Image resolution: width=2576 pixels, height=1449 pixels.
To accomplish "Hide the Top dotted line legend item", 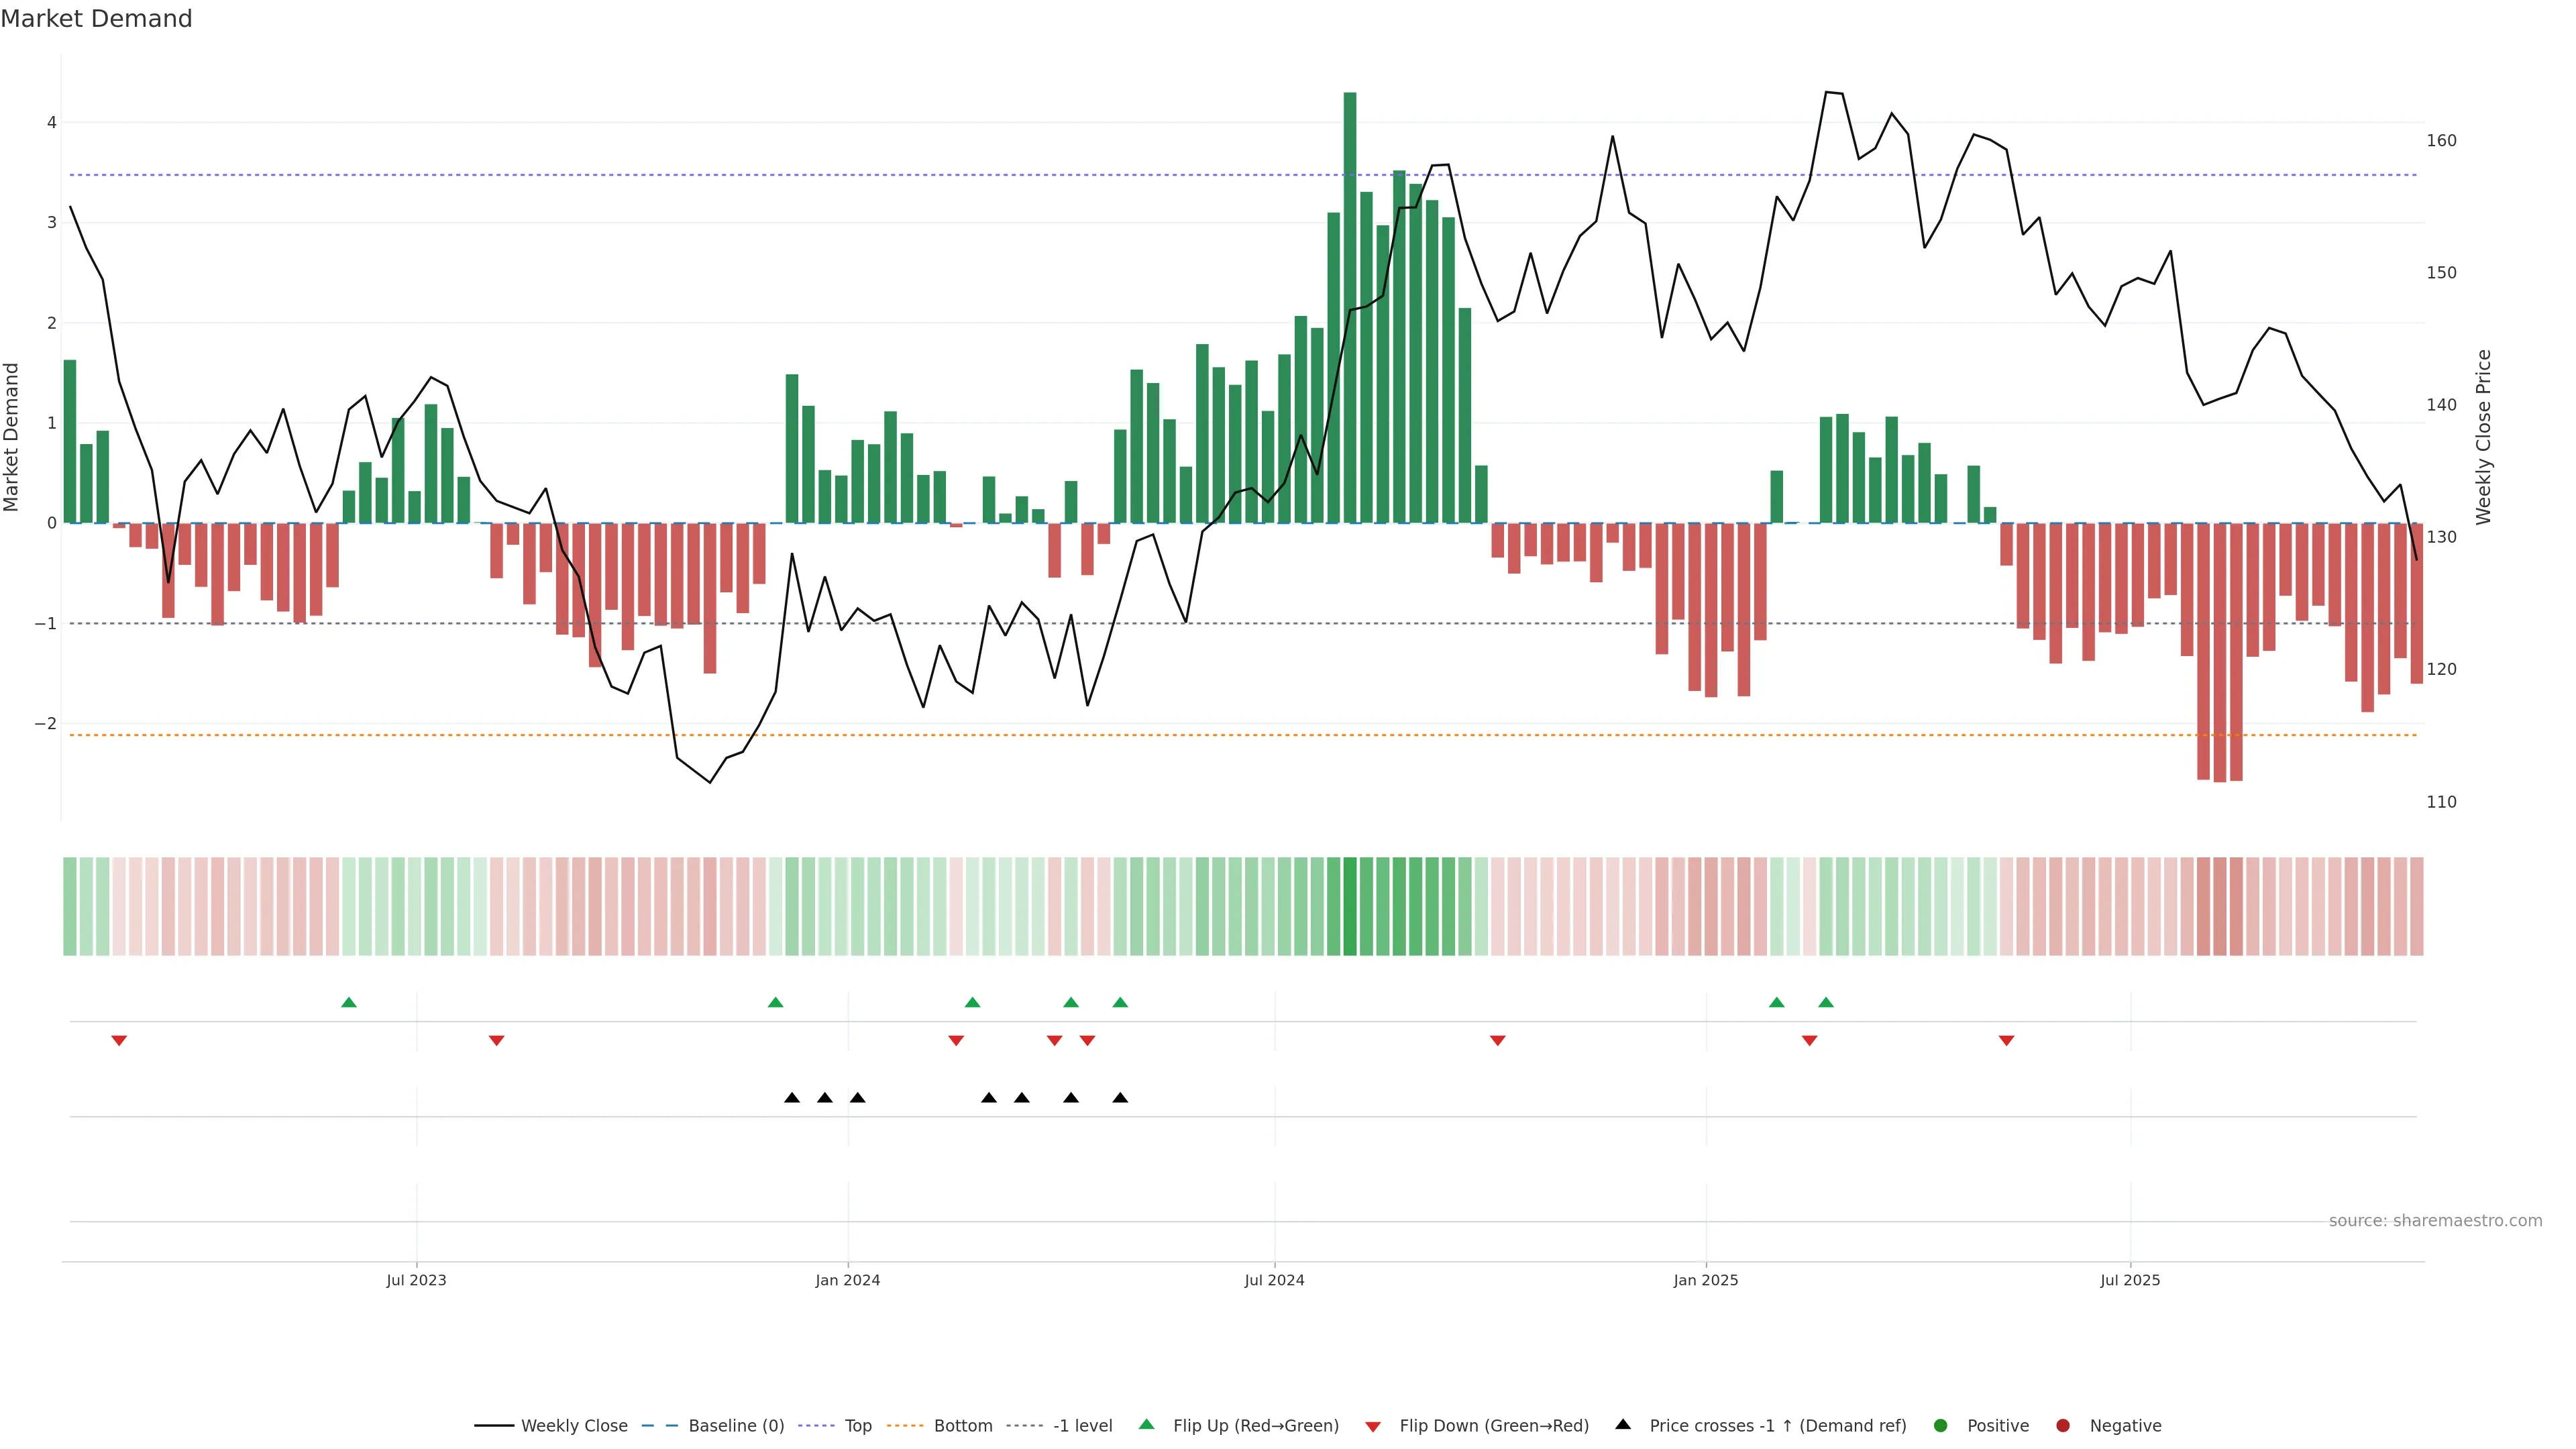I will [x=857, y=1426].
